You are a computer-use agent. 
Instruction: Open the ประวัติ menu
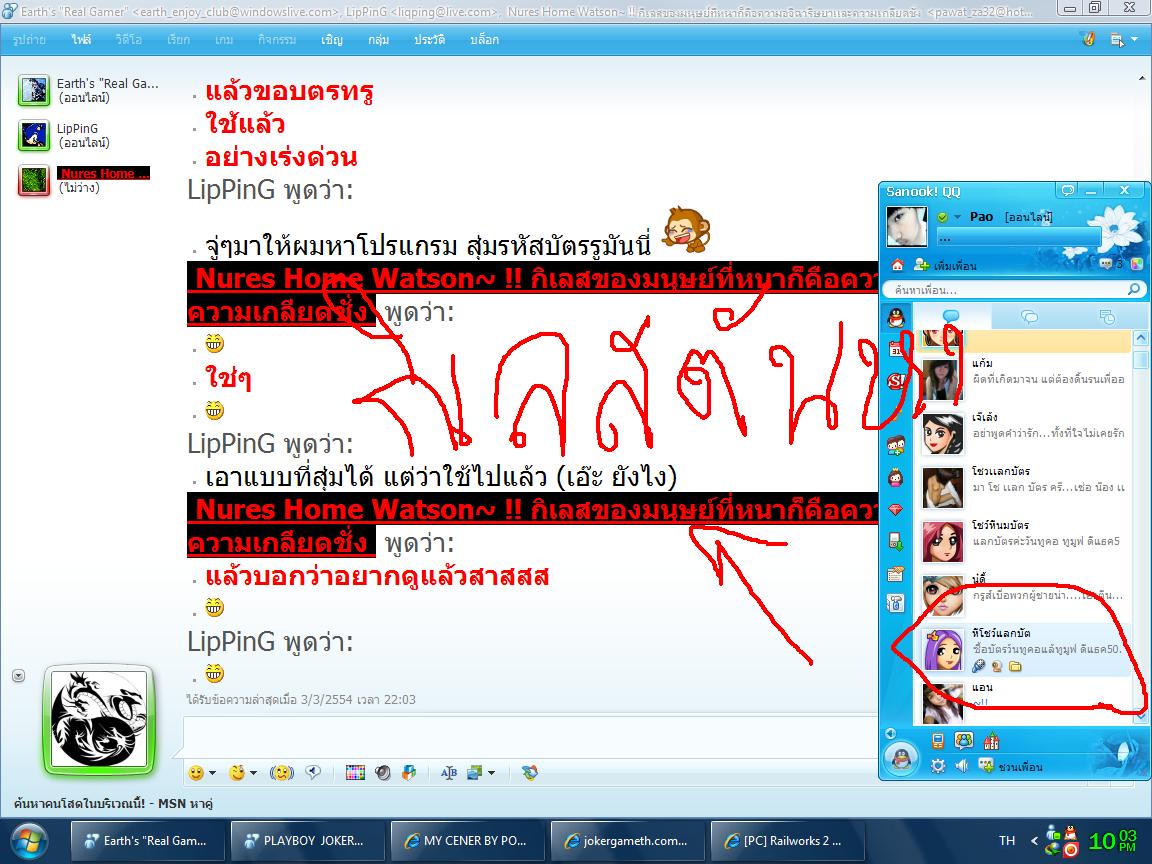point(429,40)
